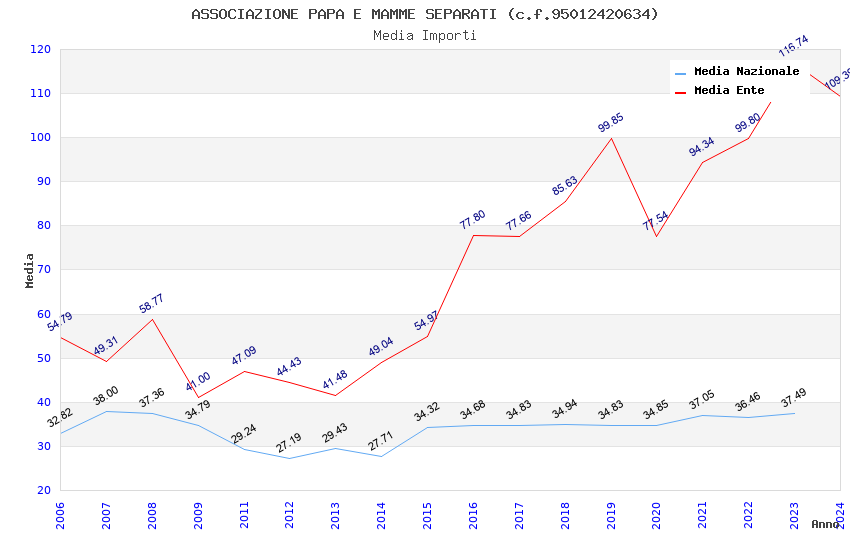850x550 pixels.
Task: Click the 58.77 data label
Action: click(151, 303)
